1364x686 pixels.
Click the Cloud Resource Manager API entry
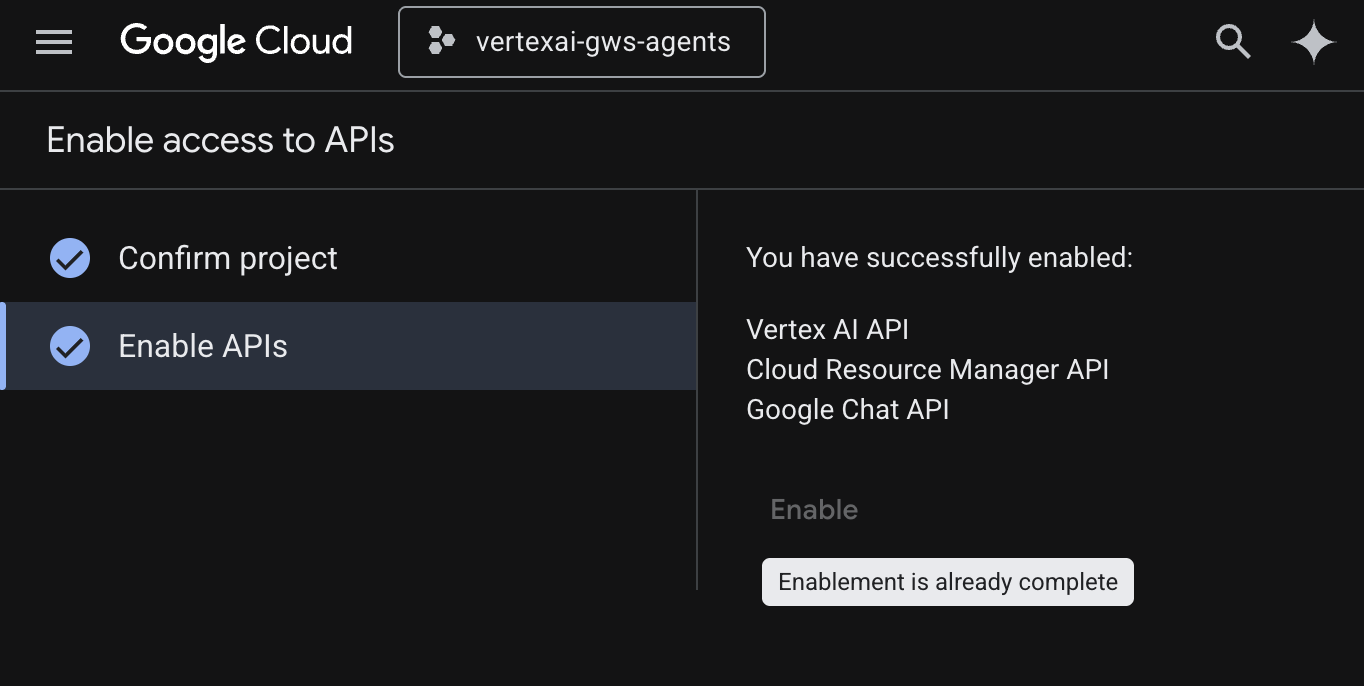(x=927, y=369)
